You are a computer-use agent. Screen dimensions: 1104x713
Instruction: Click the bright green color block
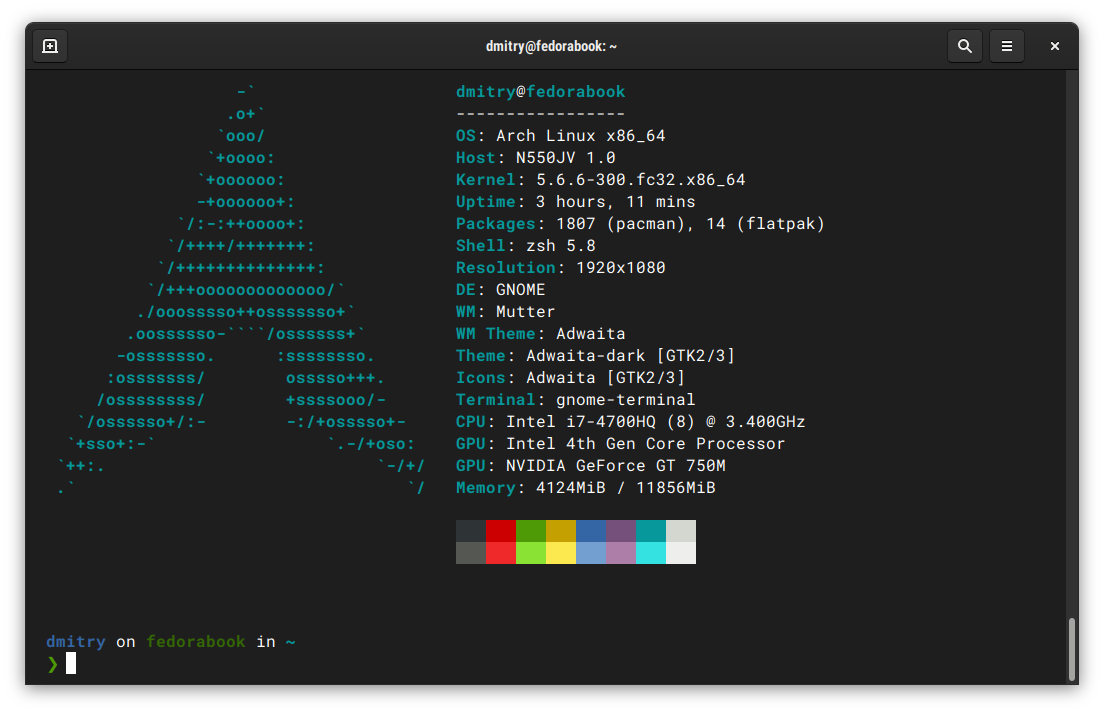531,553
